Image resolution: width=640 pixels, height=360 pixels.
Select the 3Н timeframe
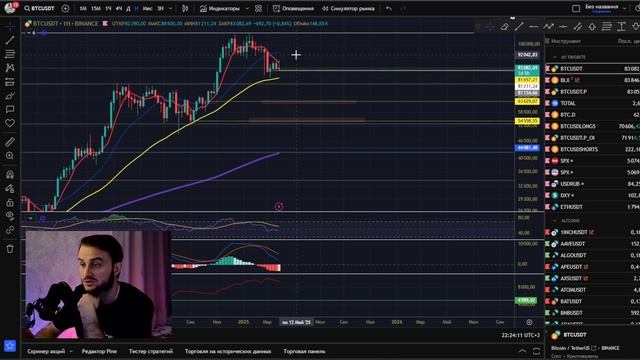tap(160, 8)
